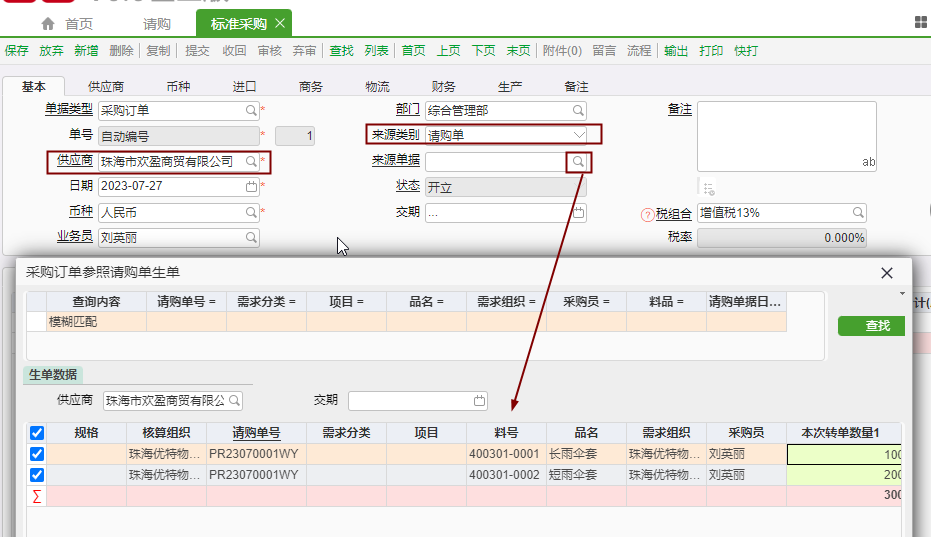Close the 采购订单参照请购单生单 dialog
The height and width of the screenshot is (537, 931).
point(886,273)
